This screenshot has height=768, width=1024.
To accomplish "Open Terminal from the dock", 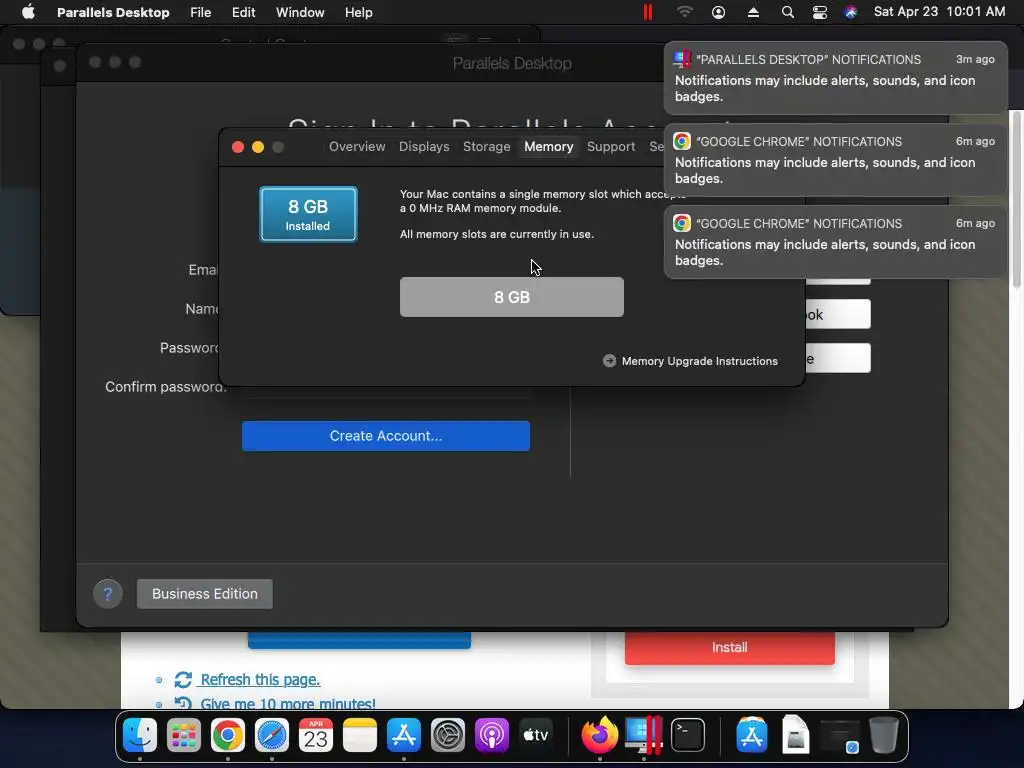I will (688, 735).
